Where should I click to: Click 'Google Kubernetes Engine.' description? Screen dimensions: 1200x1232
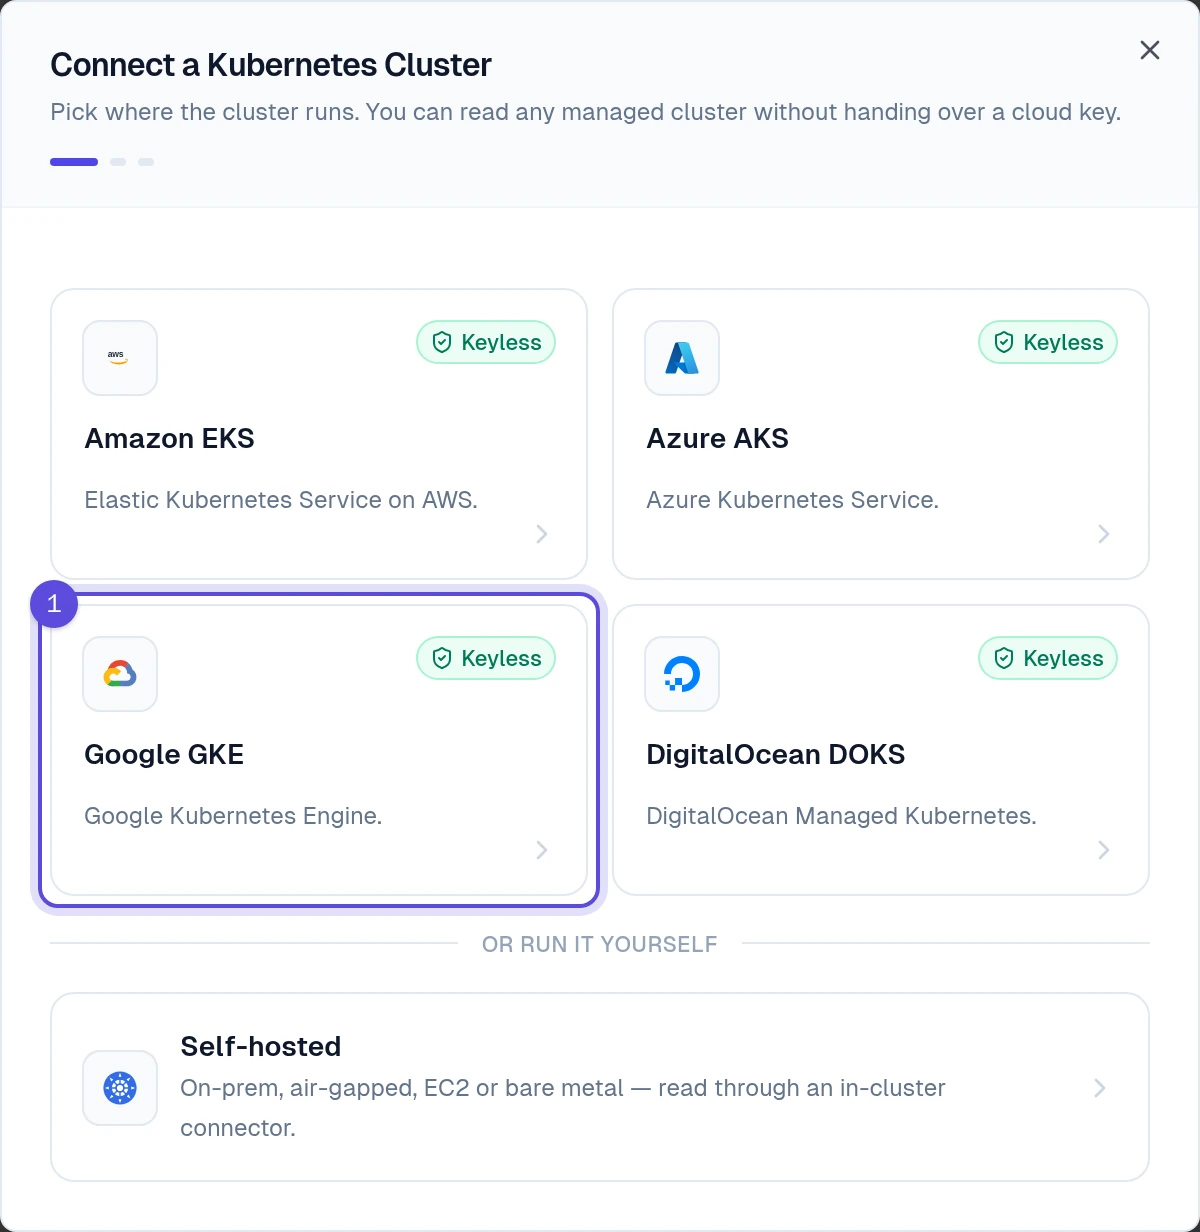tap(233, 816)
